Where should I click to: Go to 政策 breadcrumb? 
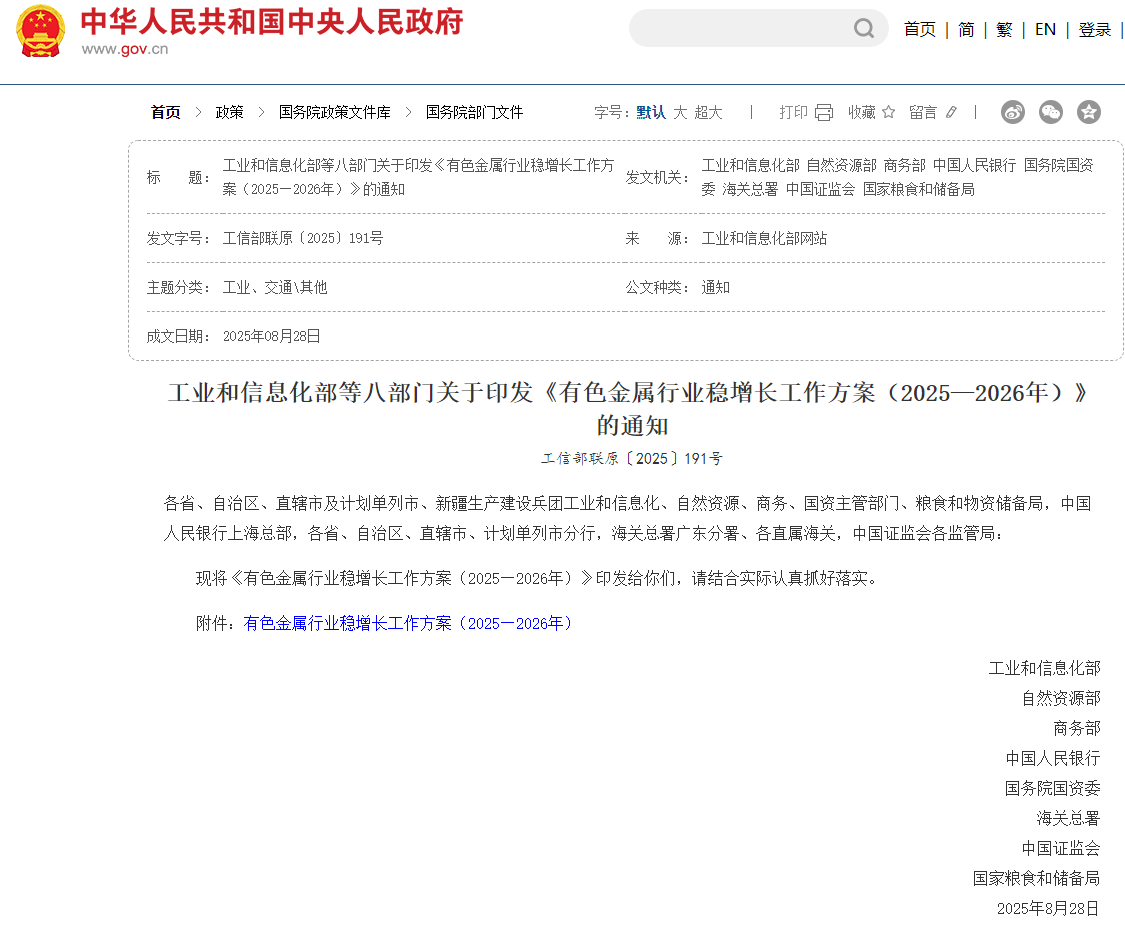pos(229,112)
